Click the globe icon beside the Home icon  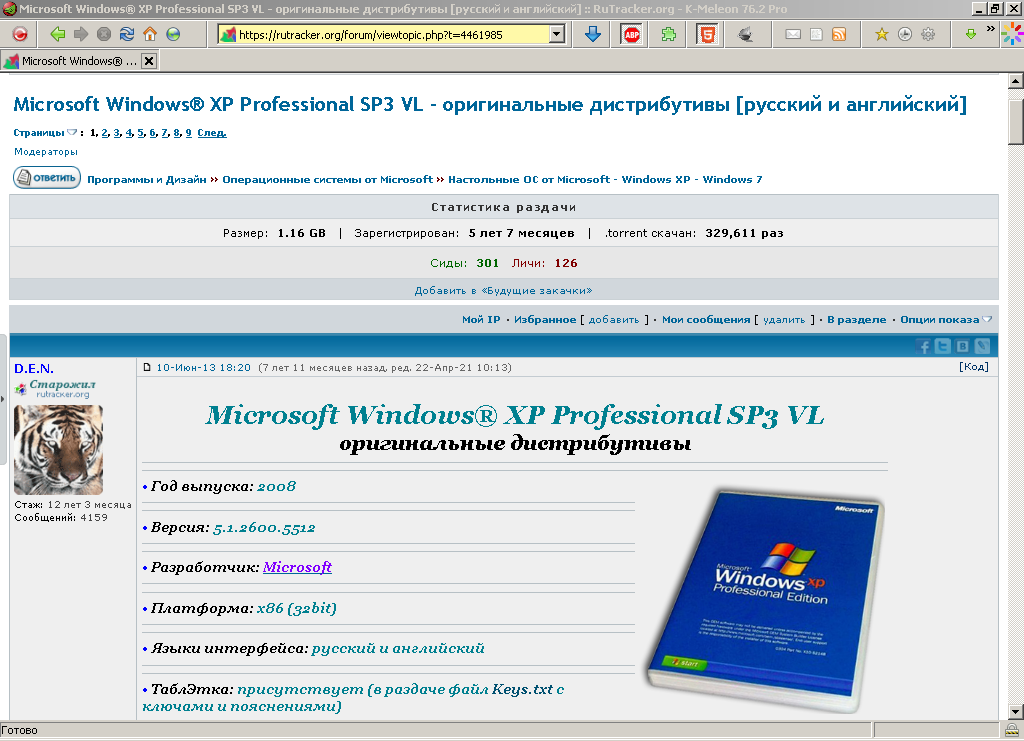click(173, 34)
